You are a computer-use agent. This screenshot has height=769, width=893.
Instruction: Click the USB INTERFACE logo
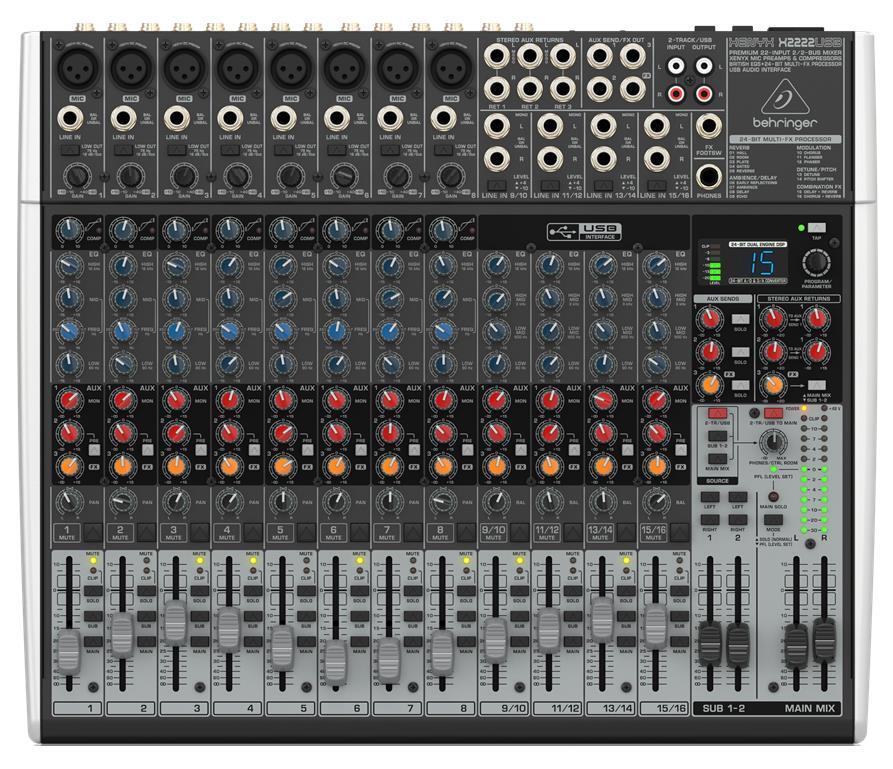click(x=584, y=231)
